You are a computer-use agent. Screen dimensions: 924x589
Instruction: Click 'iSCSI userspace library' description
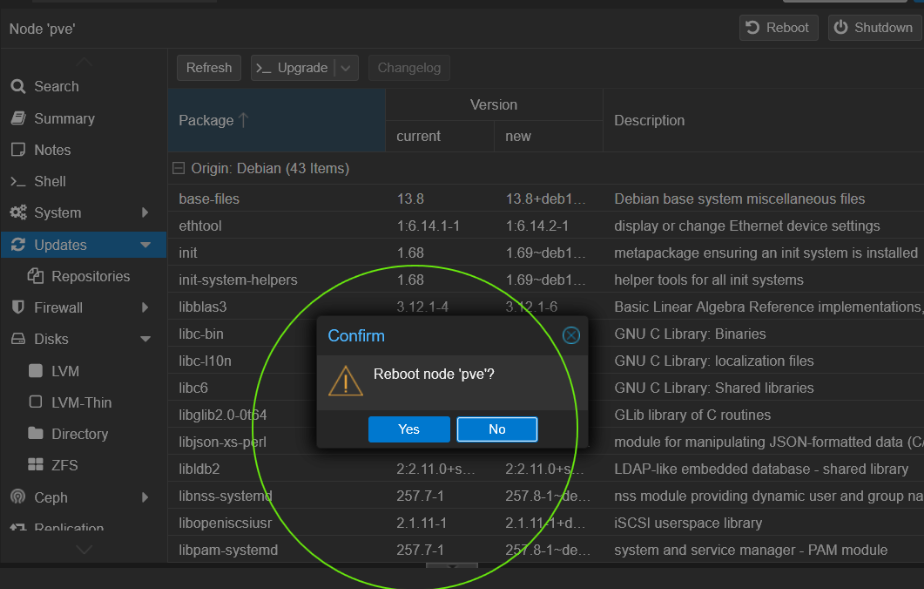point(688,523)
